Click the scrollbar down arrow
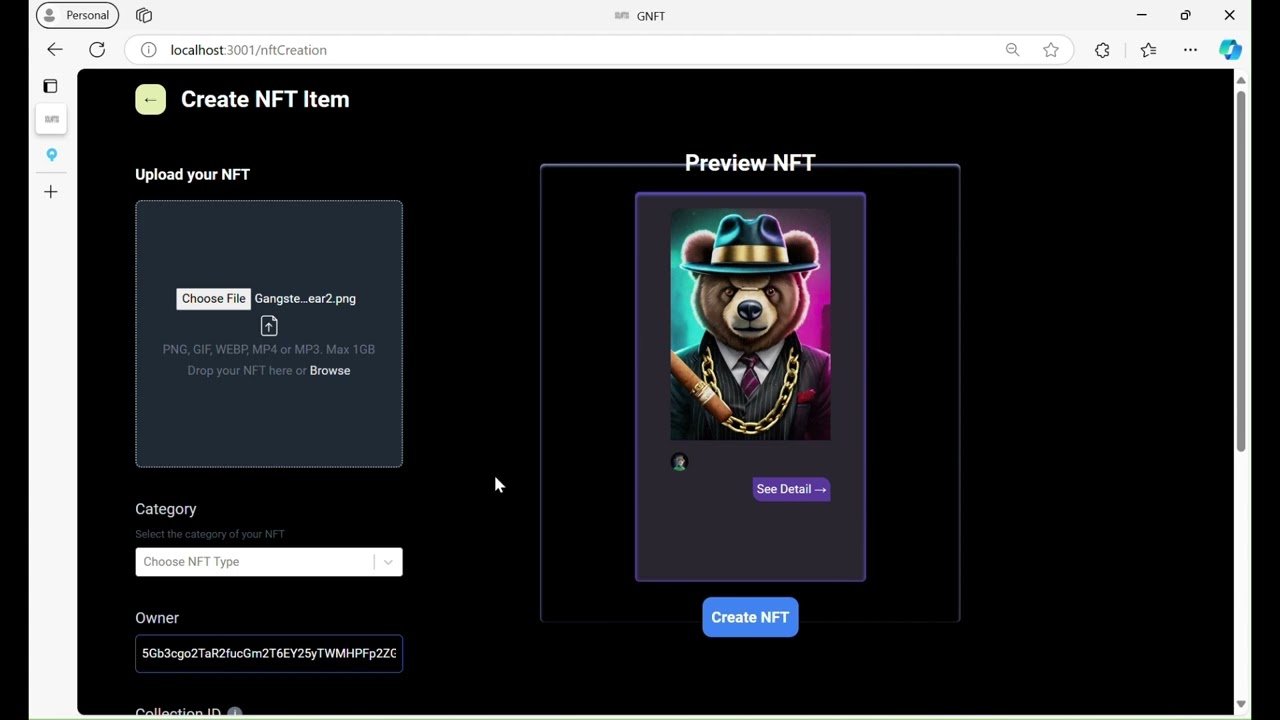The height and width of the screenshot is (720, 1280). pos(1241,704)
